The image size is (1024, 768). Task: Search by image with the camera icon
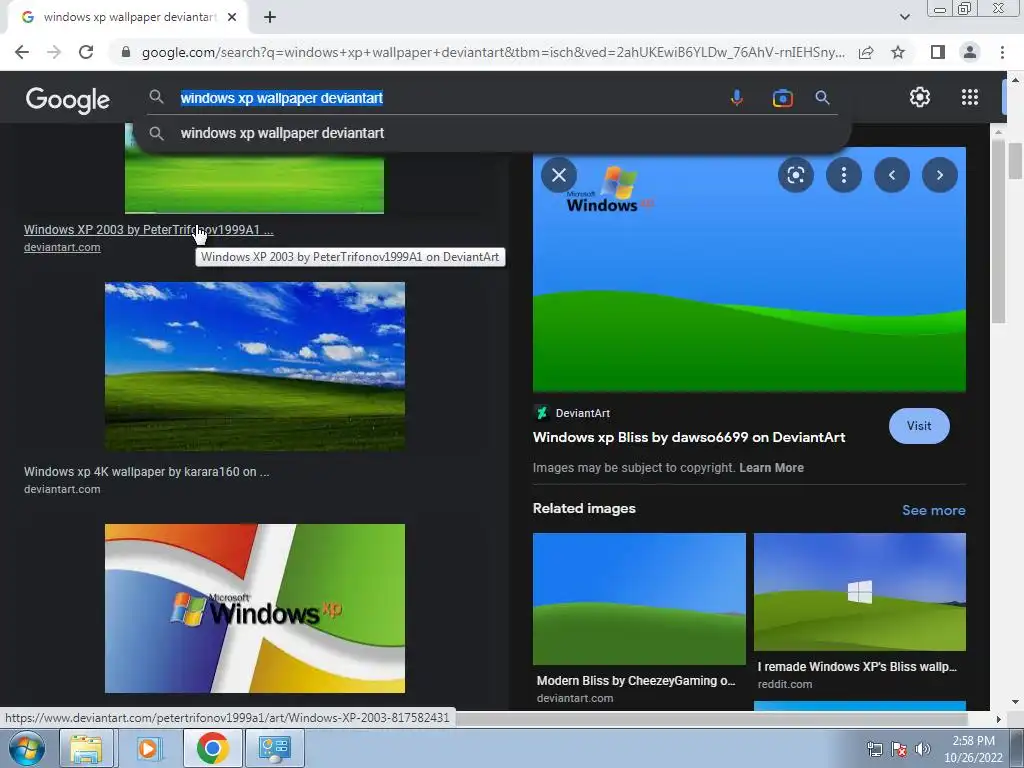[x=782, y=98]
